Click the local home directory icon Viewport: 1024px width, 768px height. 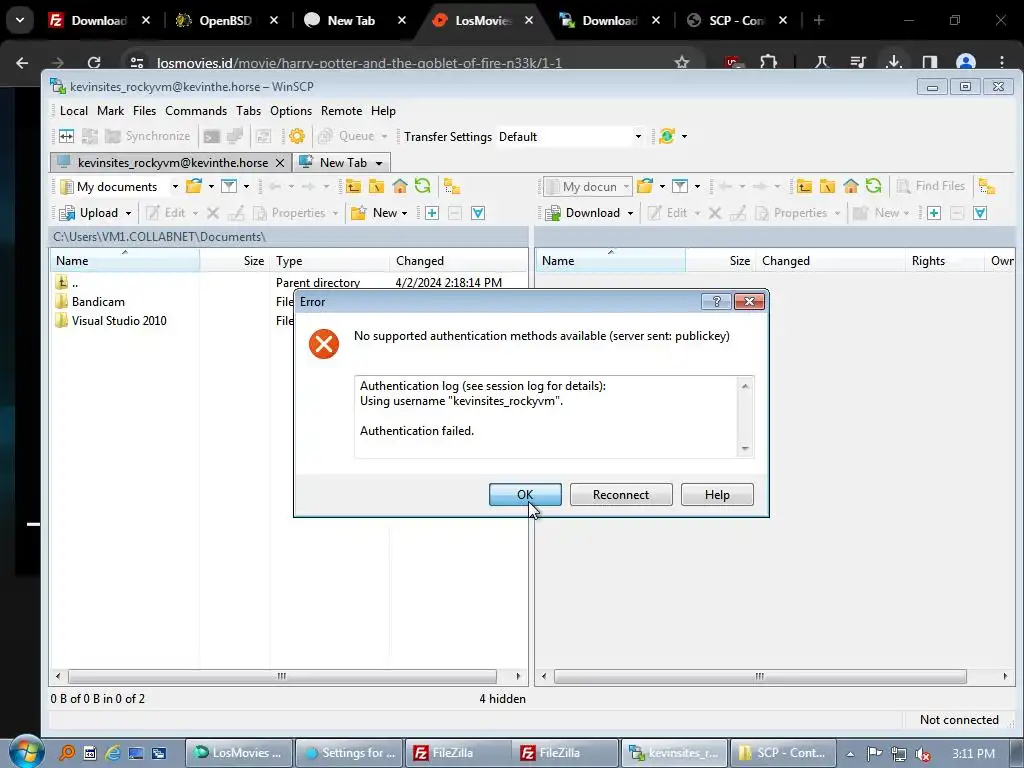tap(400, 186)
